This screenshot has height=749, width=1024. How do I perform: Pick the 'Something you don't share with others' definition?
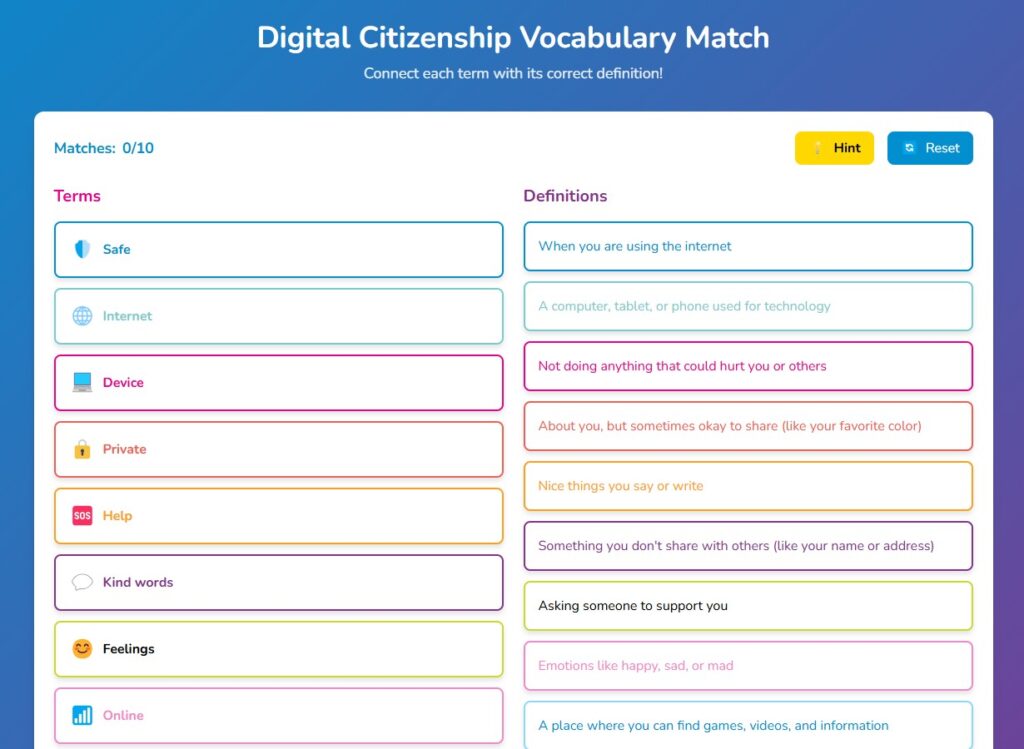tap(747, 546)
